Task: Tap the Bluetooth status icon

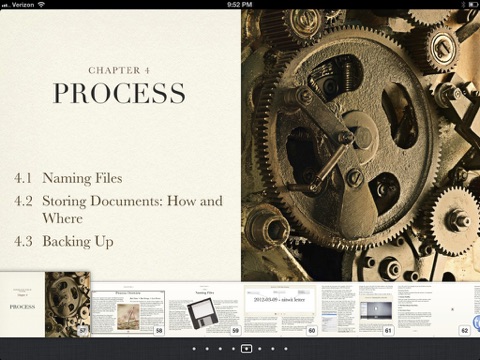Action: (463, 4)
